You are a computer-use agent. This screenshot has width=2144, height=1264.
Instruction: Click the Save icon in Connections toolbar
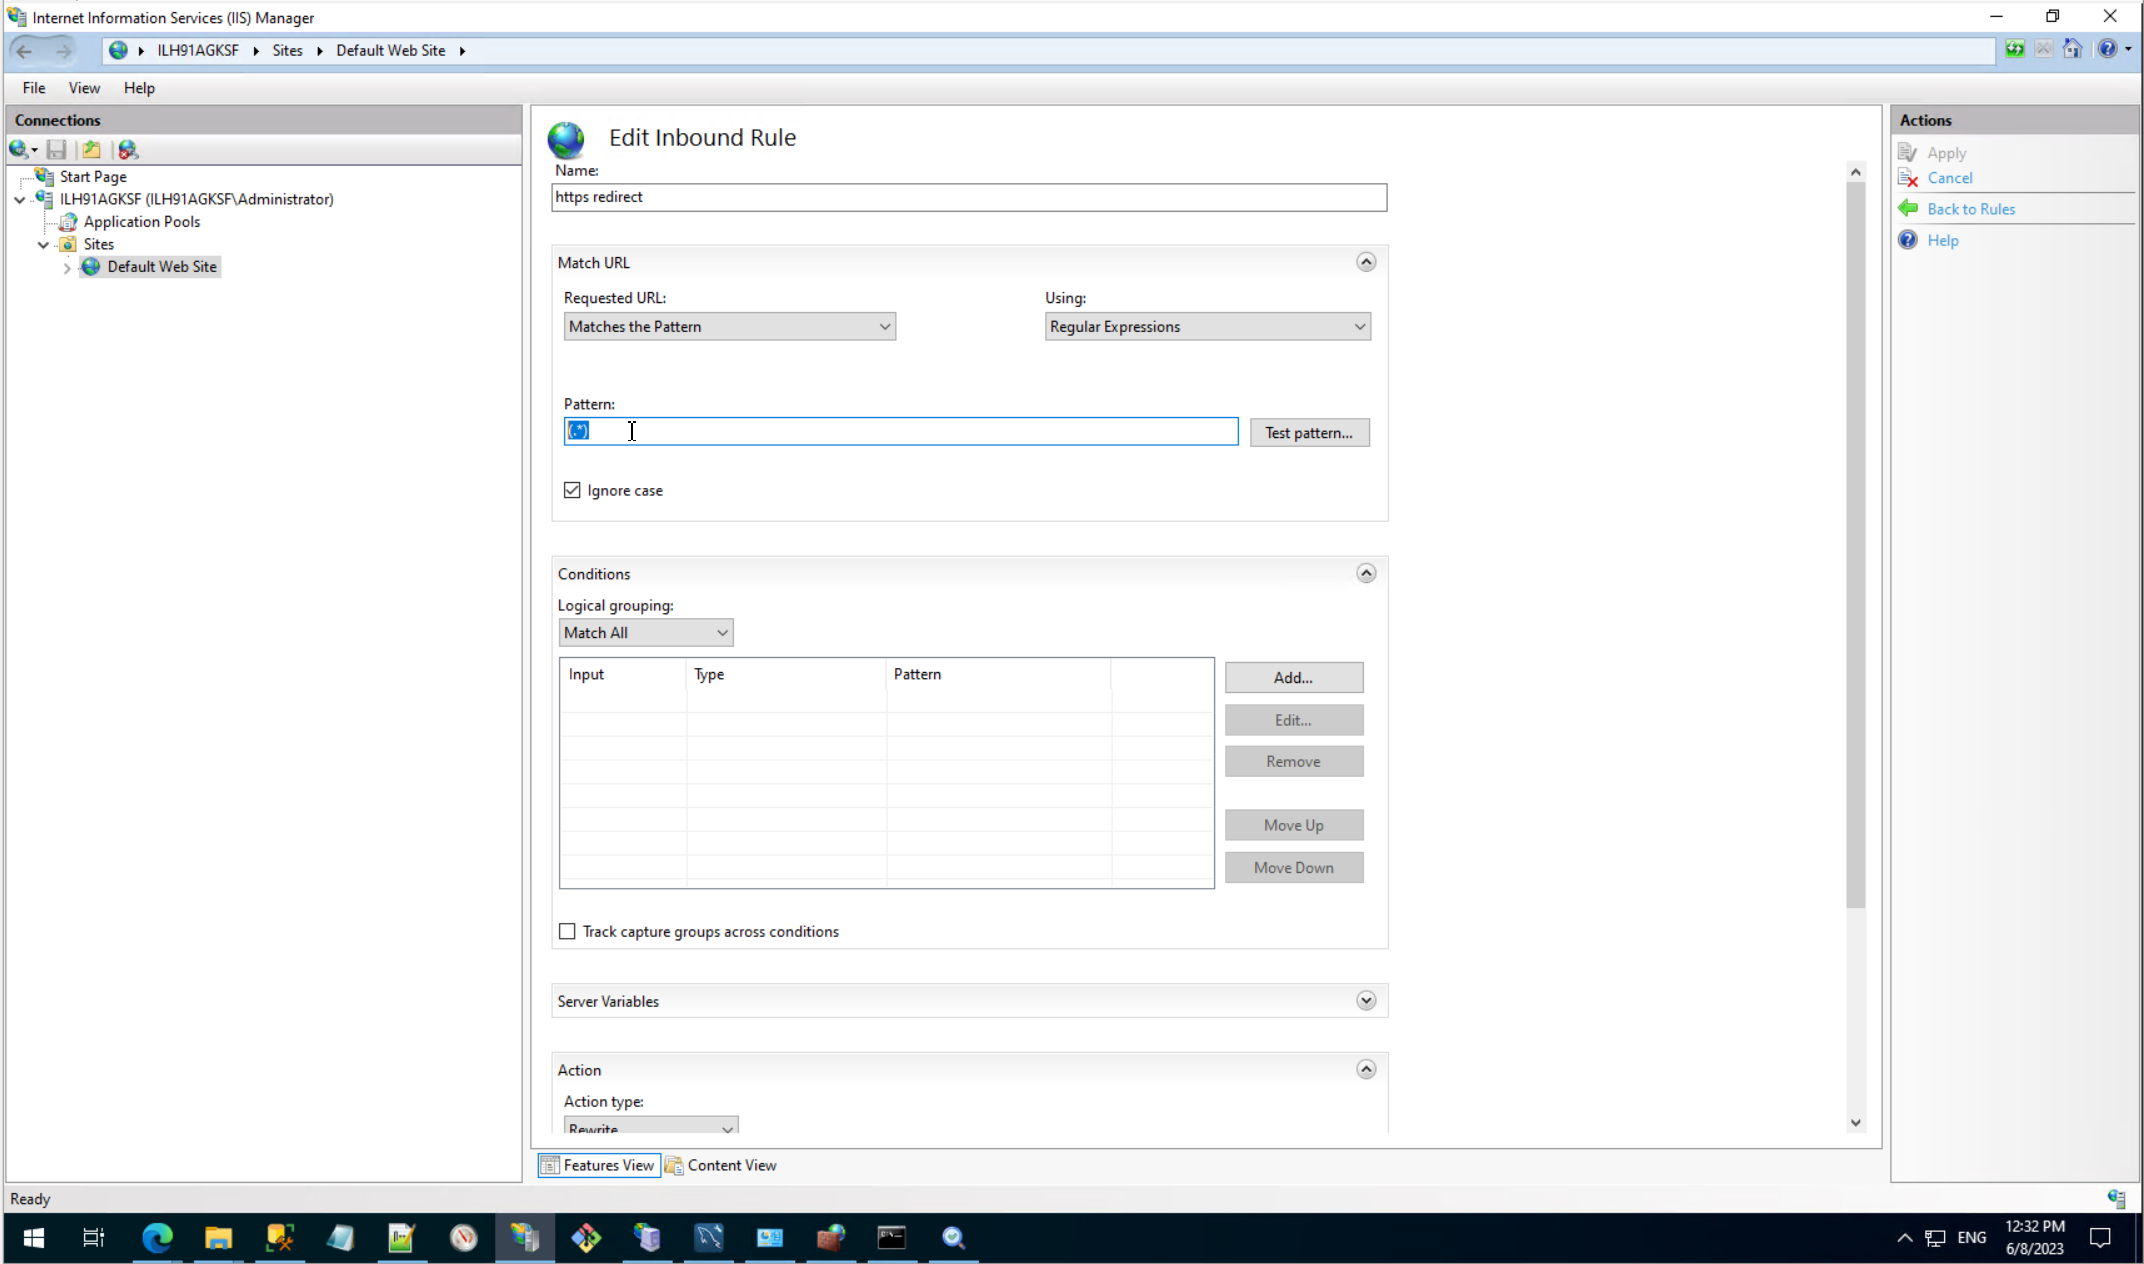coord(57,150)
